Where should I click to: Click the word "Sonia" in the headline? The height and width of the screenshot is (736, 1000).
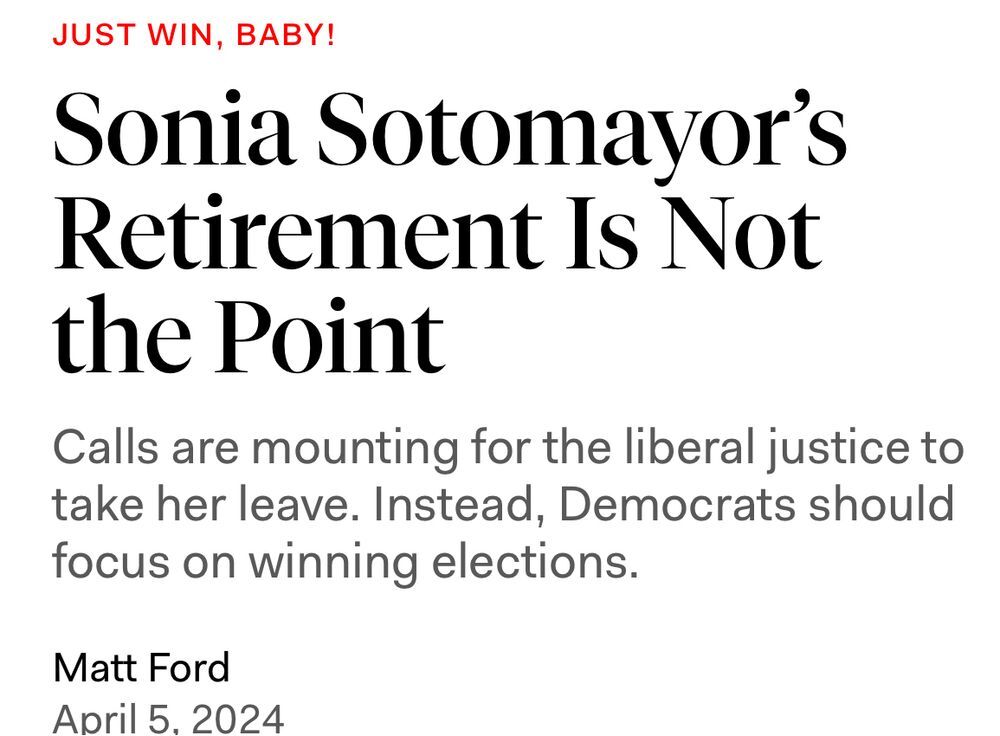pos(173,129)
